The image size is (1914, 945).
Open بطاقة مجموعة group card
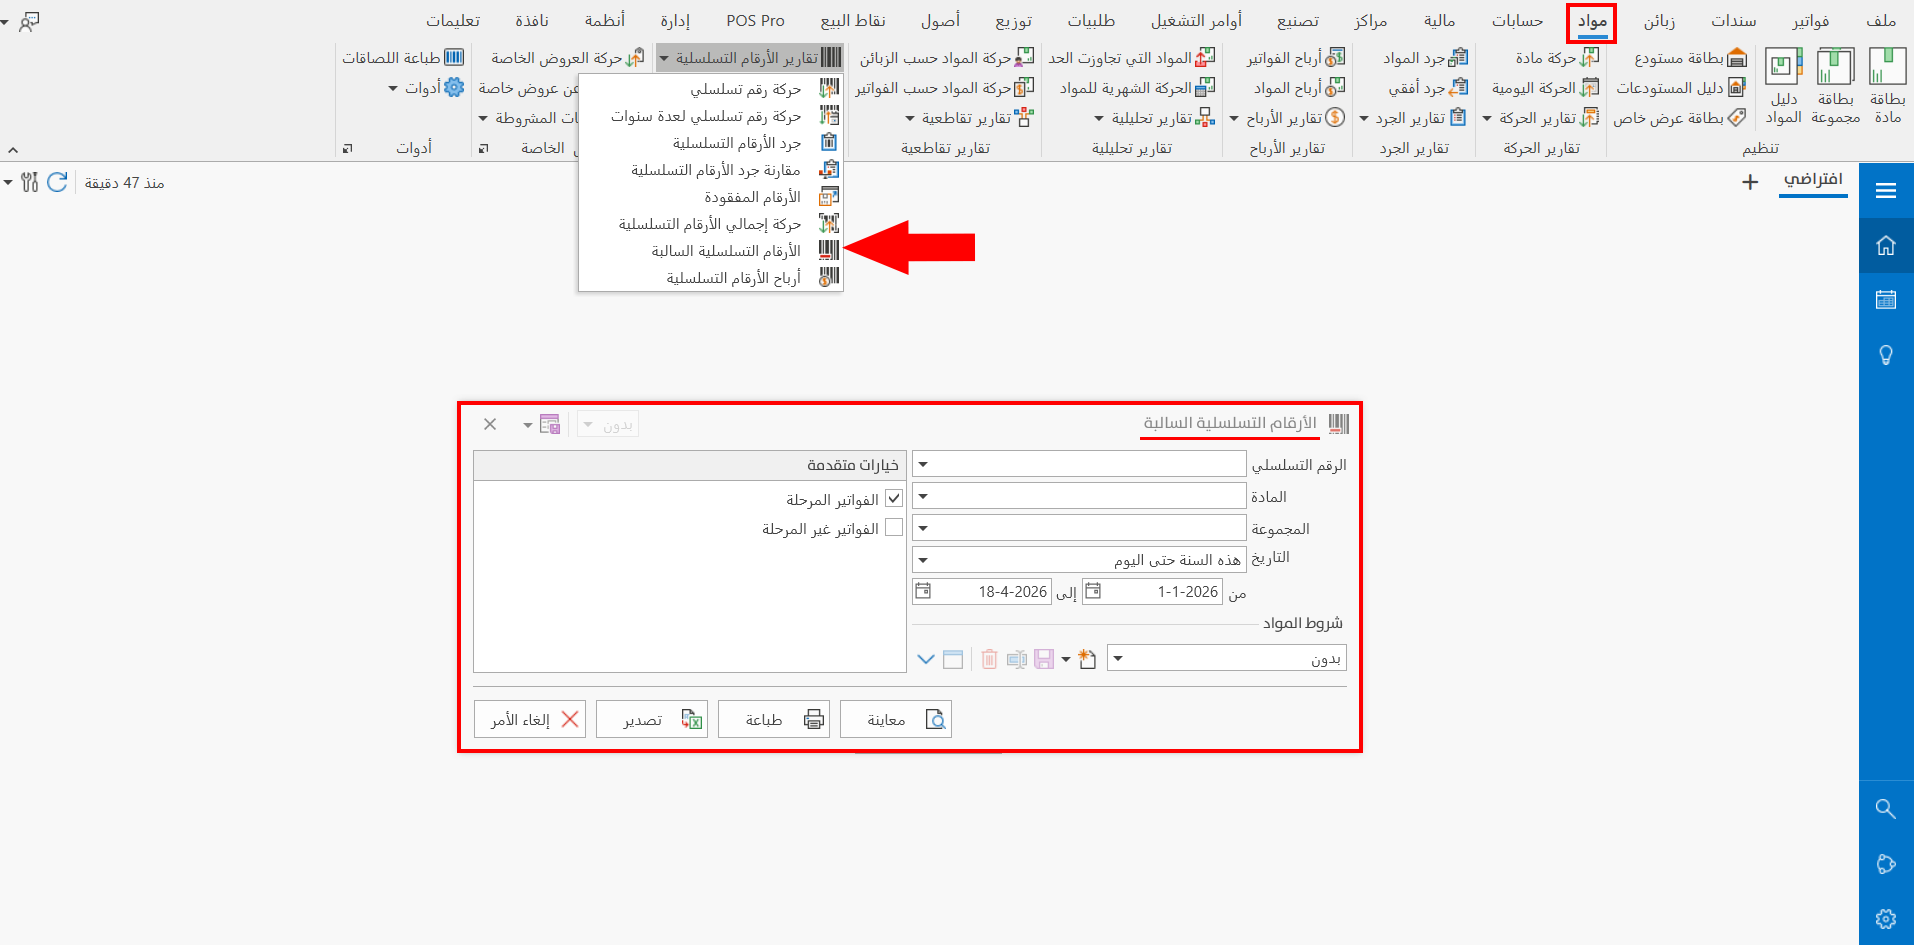(1835, 86)
